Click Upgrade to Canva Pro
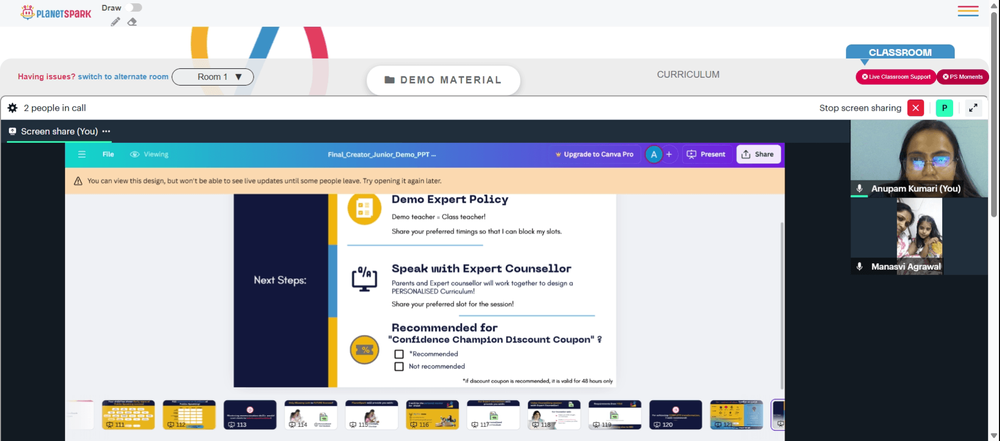Image resolution: width=1000 pixels, height=441 pixels. (594, 154)
